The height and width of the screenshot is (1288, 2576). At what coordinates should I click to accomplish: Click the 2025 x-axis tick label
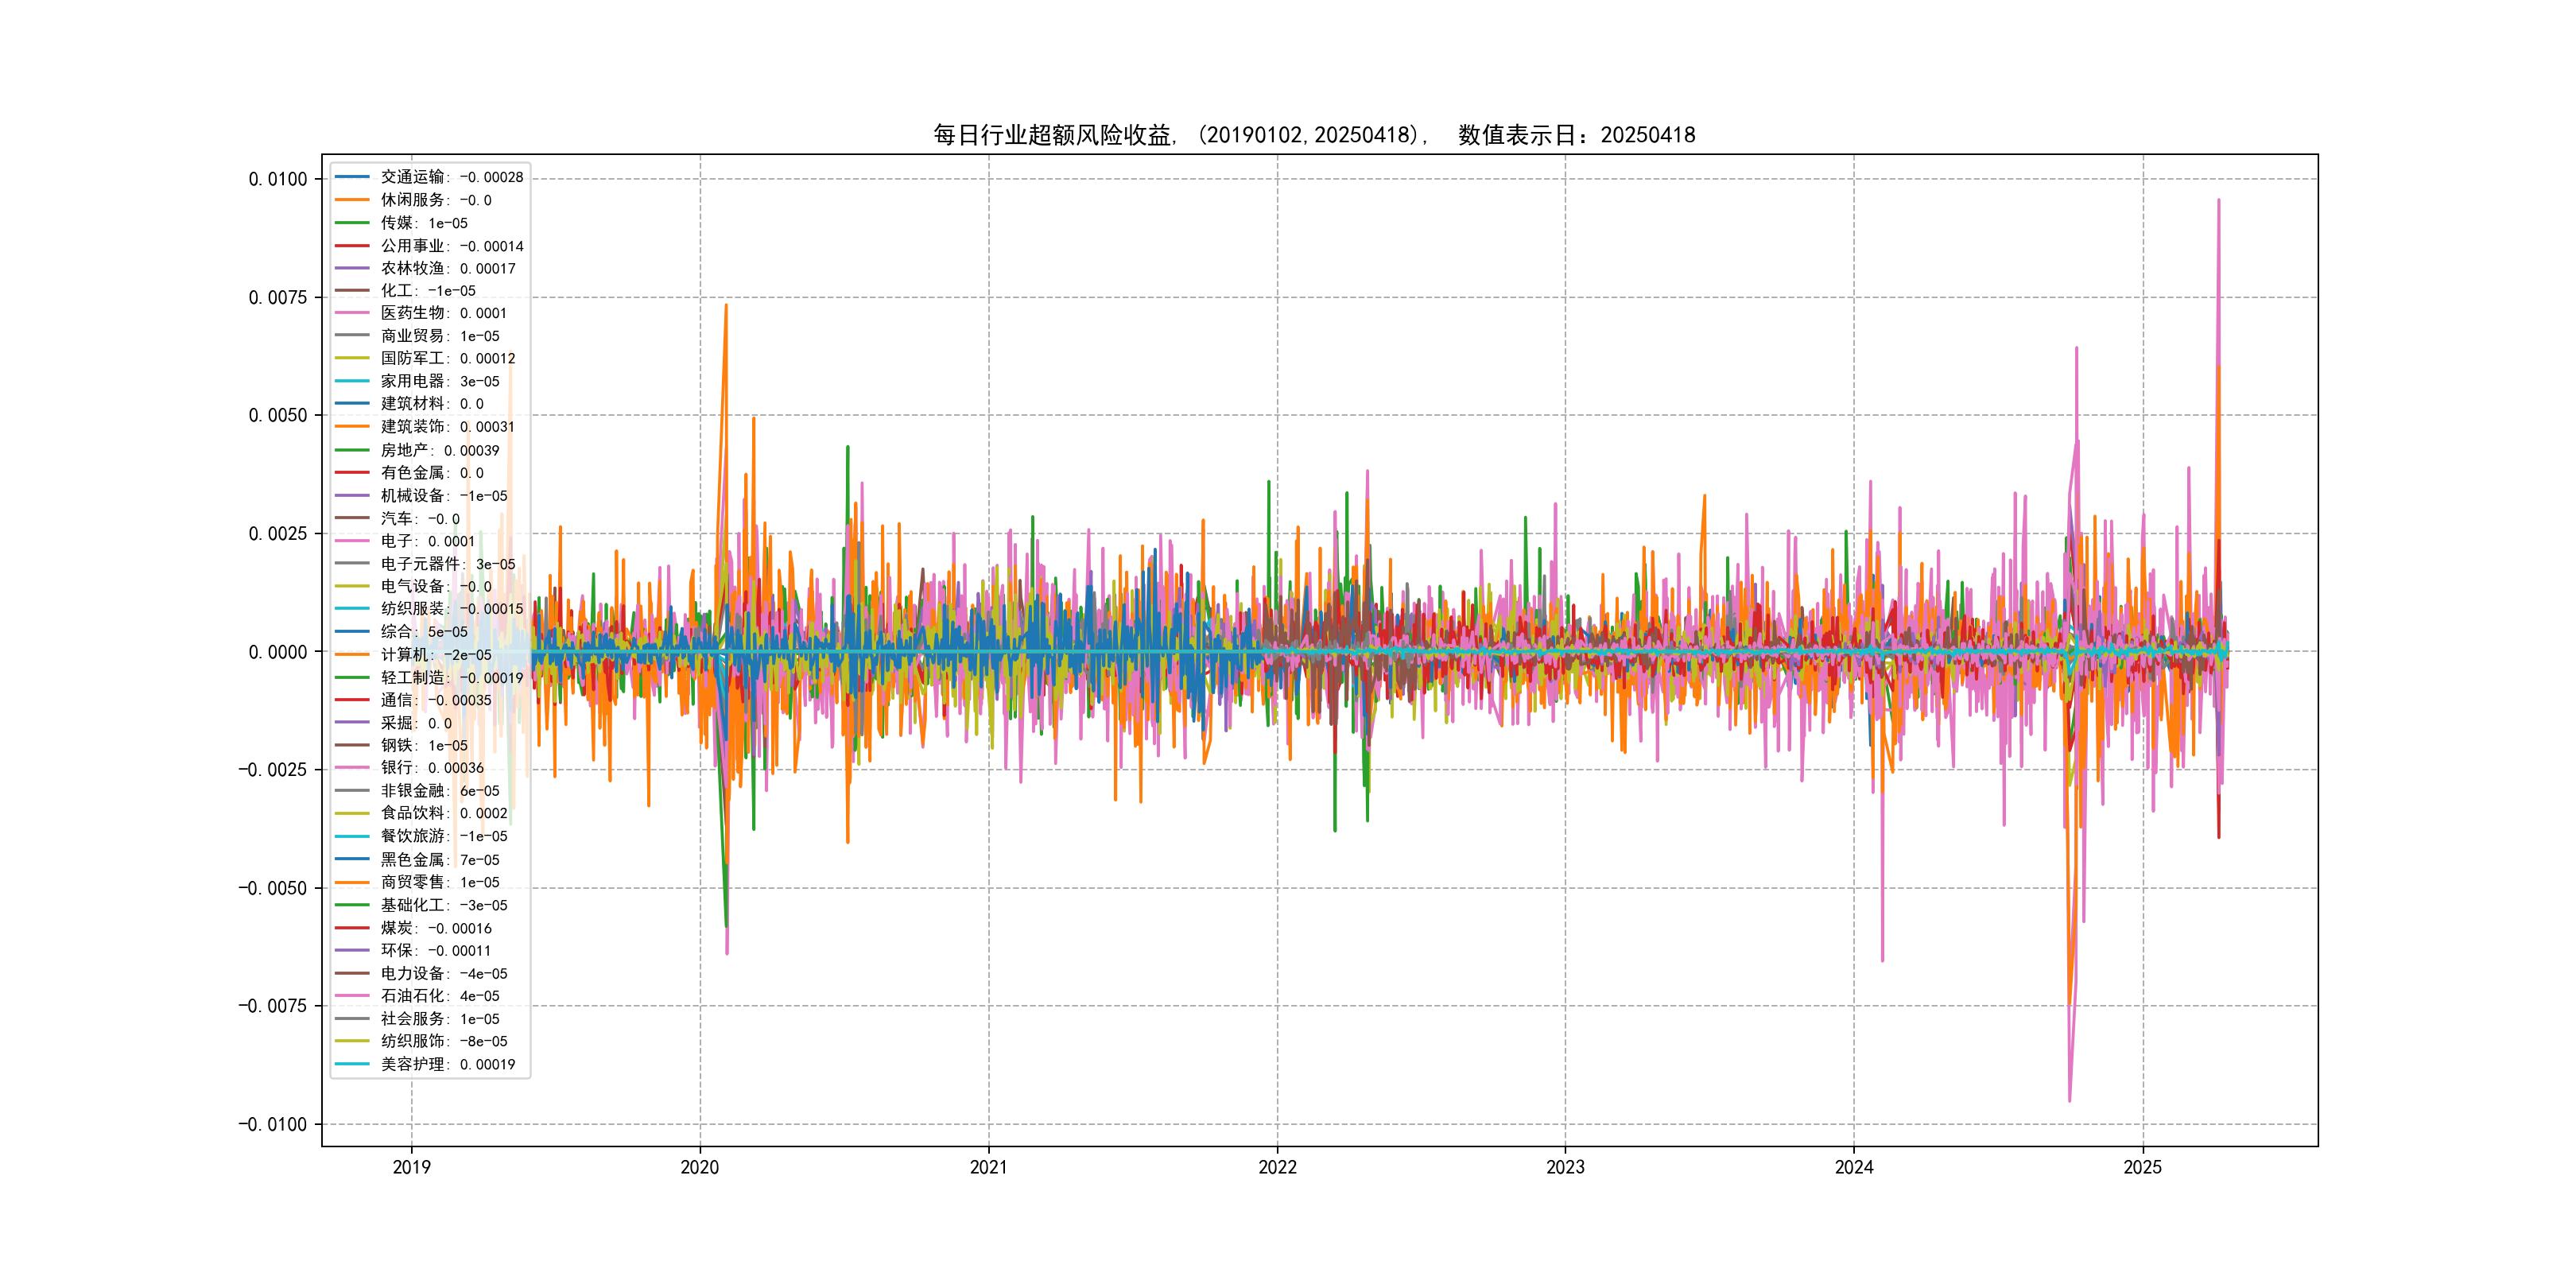pyautogui.click(x=2142, y=1167)
